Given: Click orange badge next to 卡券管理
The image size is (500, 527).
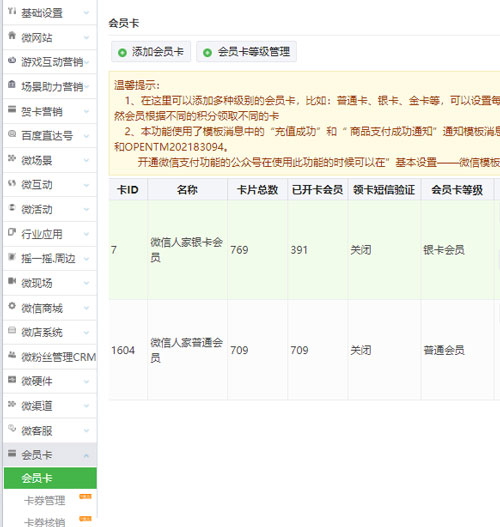Looking at the screenshot, I should 85,496.
